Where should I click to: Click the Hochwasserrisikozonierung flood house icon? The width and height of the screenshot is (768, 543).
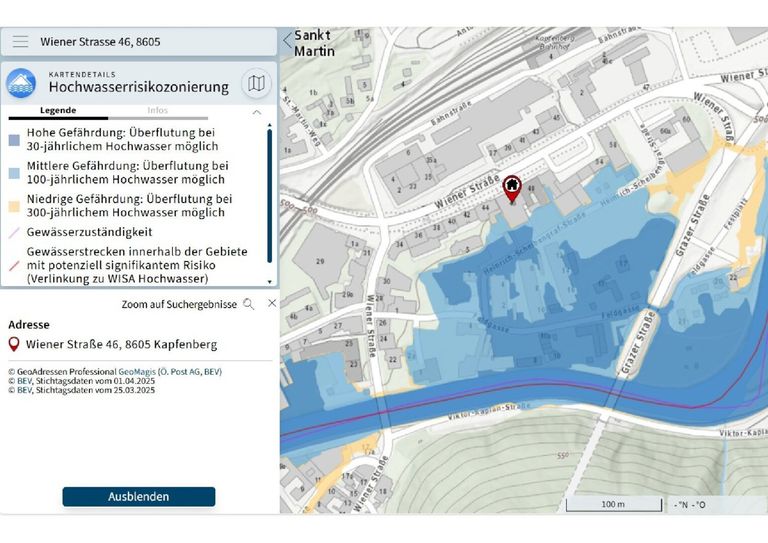(x=21, y=83)
